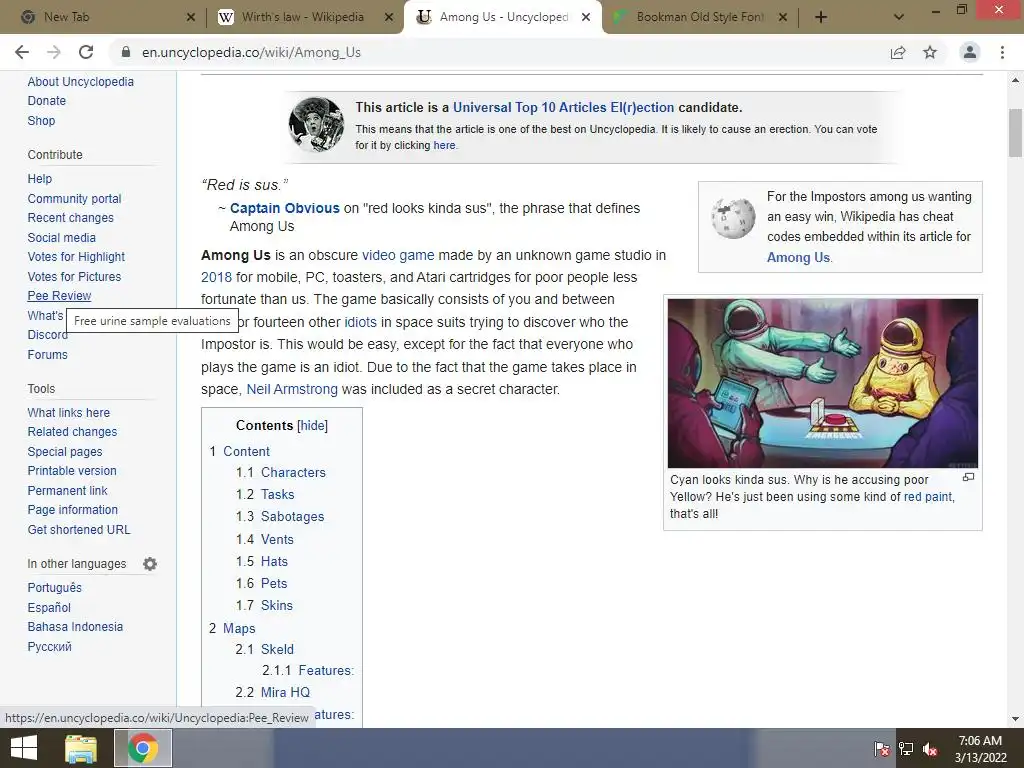This screenshot has height=768, width=1024.
Task: Open the Pee Review link
Action: tap(59, 296)
